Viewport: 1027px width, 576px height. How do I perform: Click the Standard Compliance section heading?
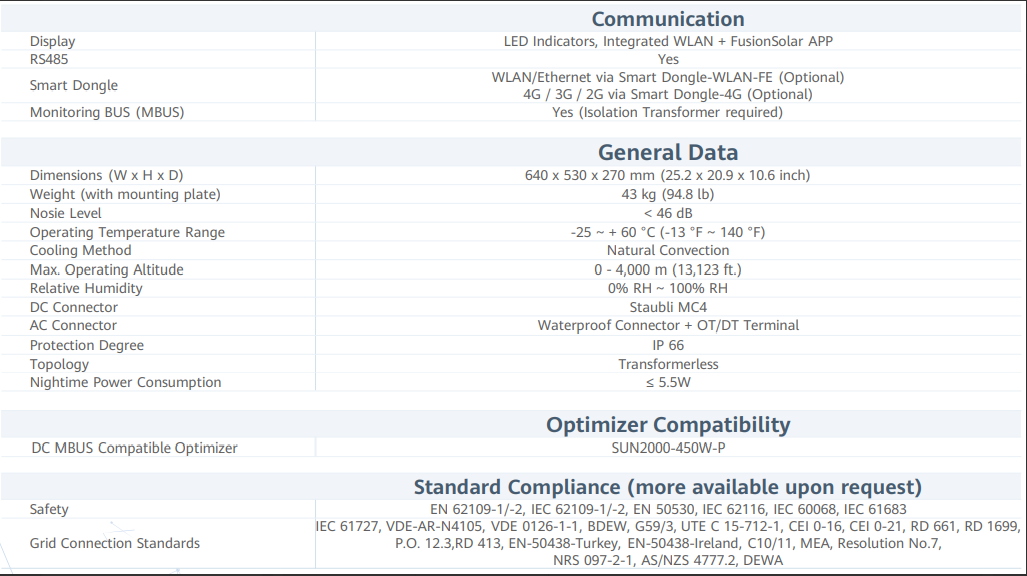(668, 488)
